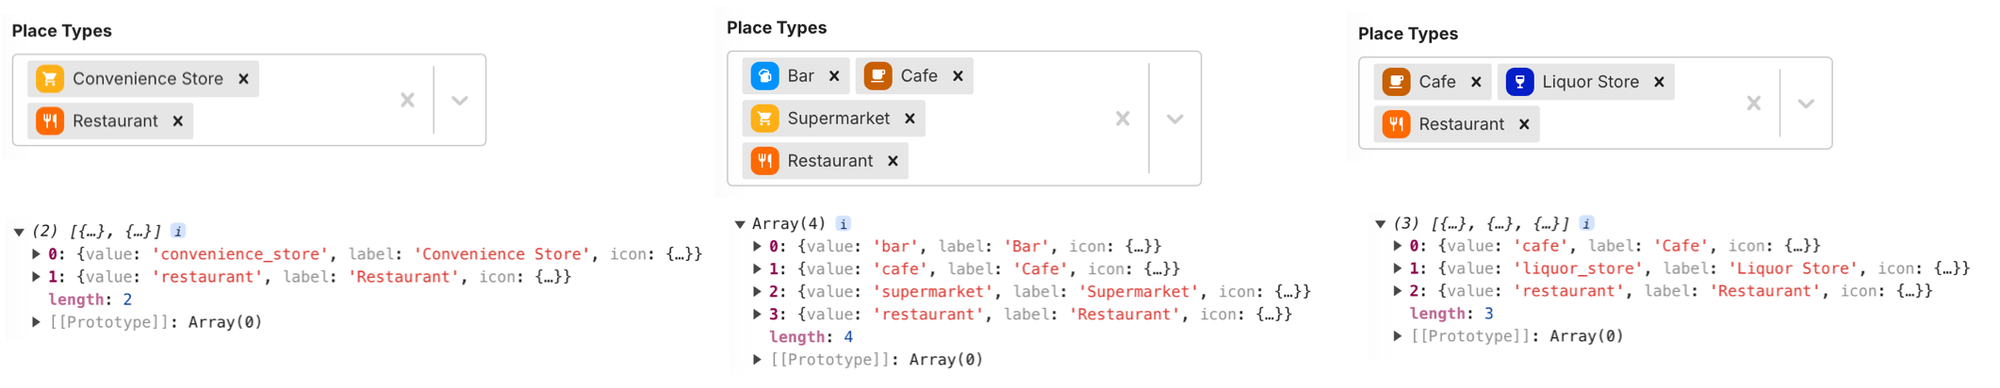2000x388 pixels.
Task: Click the Cafe cup icon in middle select
Action: tap(877, 76)
